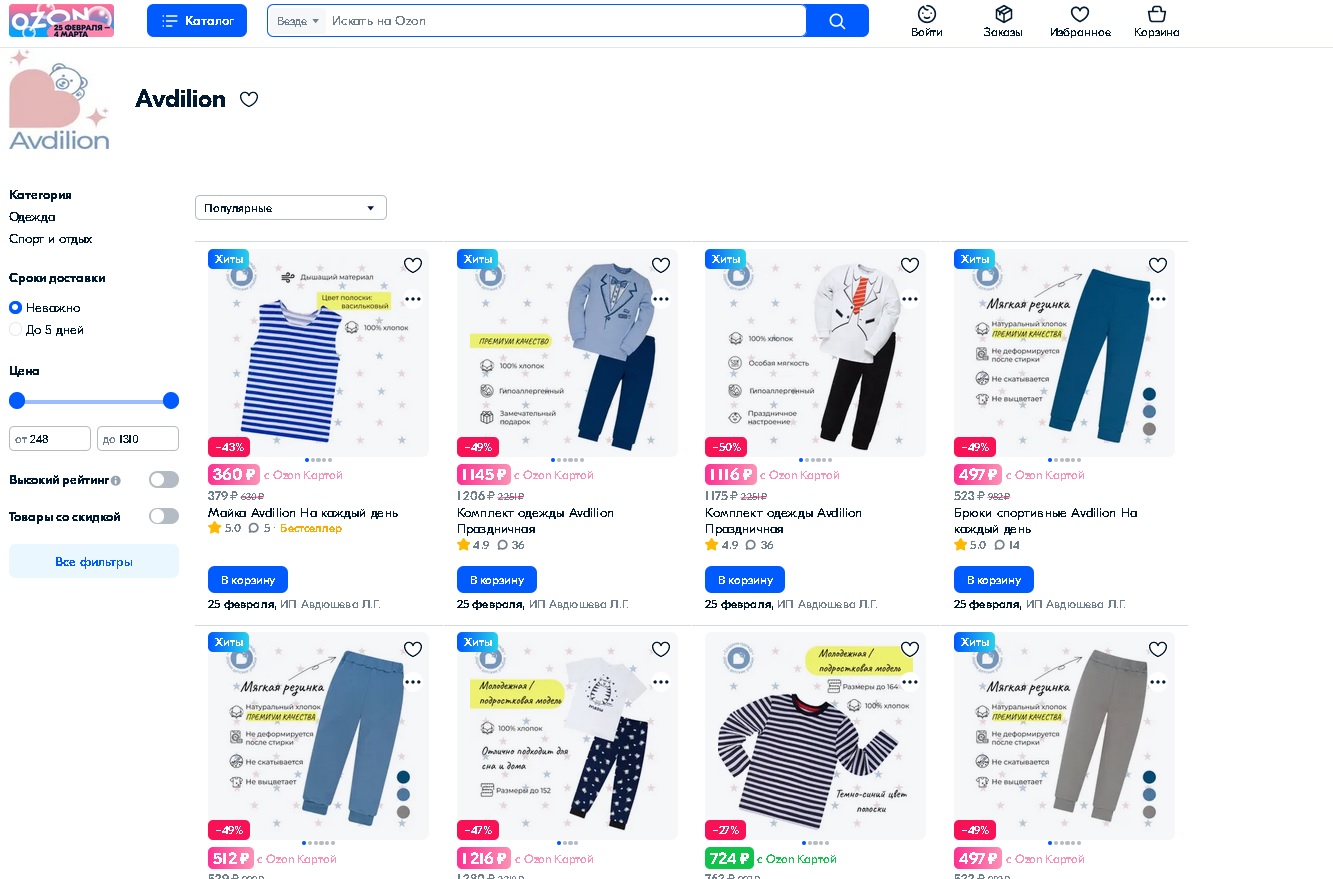Click Бестселлер label under Майка
This screenshot has height=879, width=1333.
[x=310, y=528]
